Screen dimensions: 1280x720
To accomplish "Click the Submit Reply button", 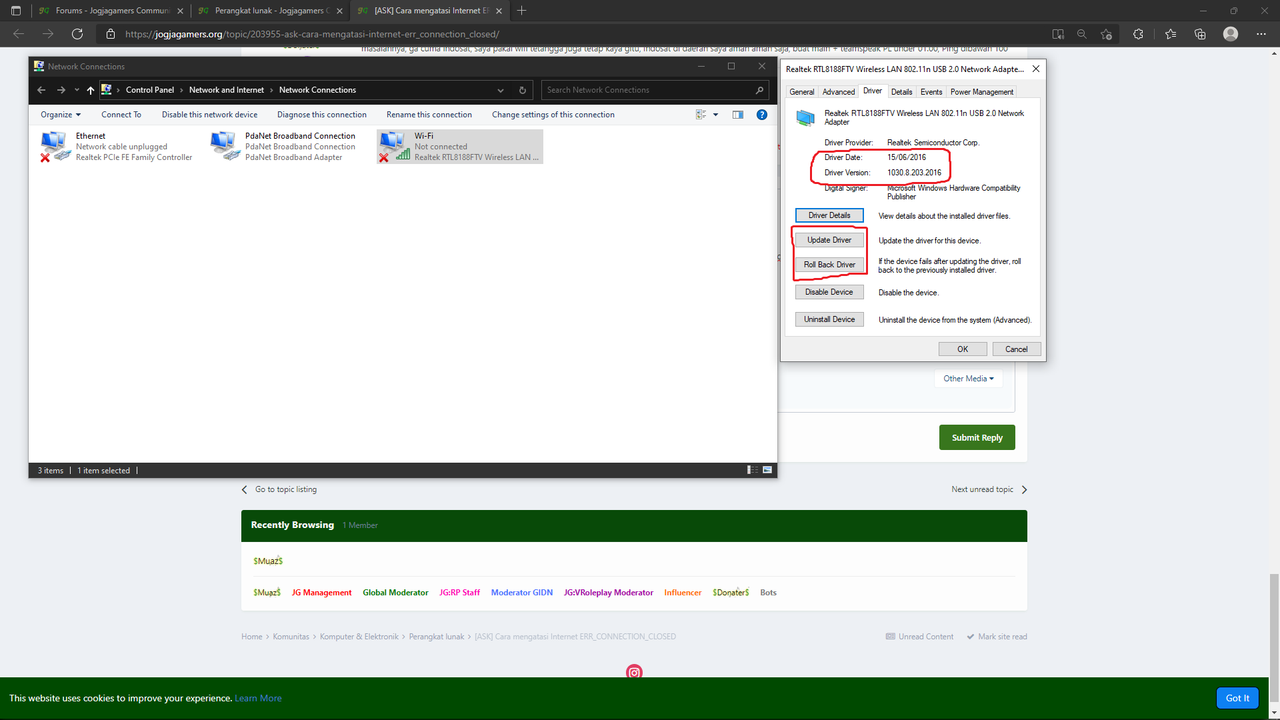I will (x=977, y=437).
